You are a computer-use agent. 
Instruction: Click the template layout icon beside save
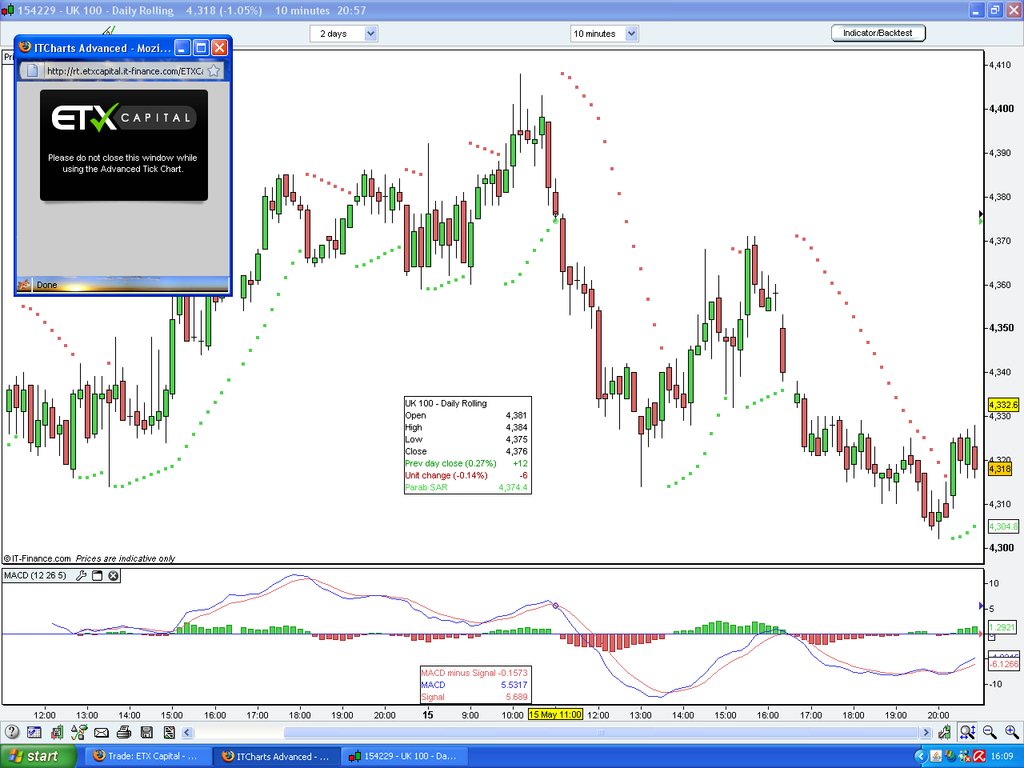[169, 732]
